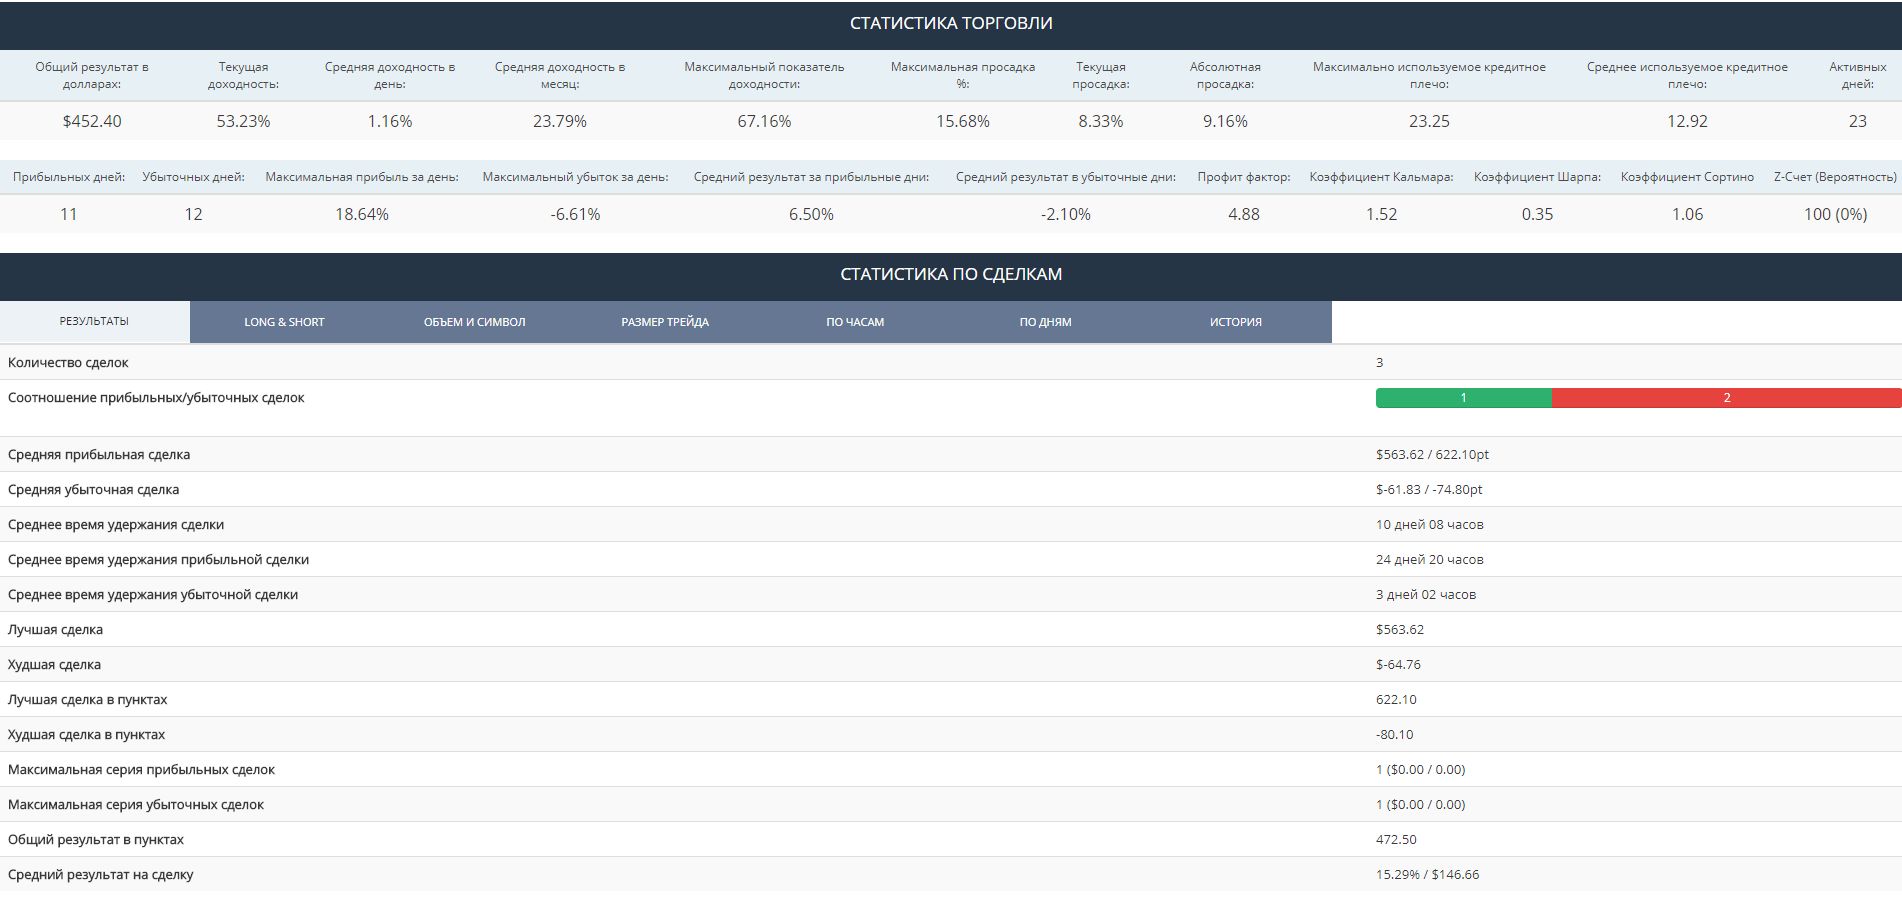Open the ИСТОРИЯ tab
The image size is (1902, 909).
[x=1235, y=322]
